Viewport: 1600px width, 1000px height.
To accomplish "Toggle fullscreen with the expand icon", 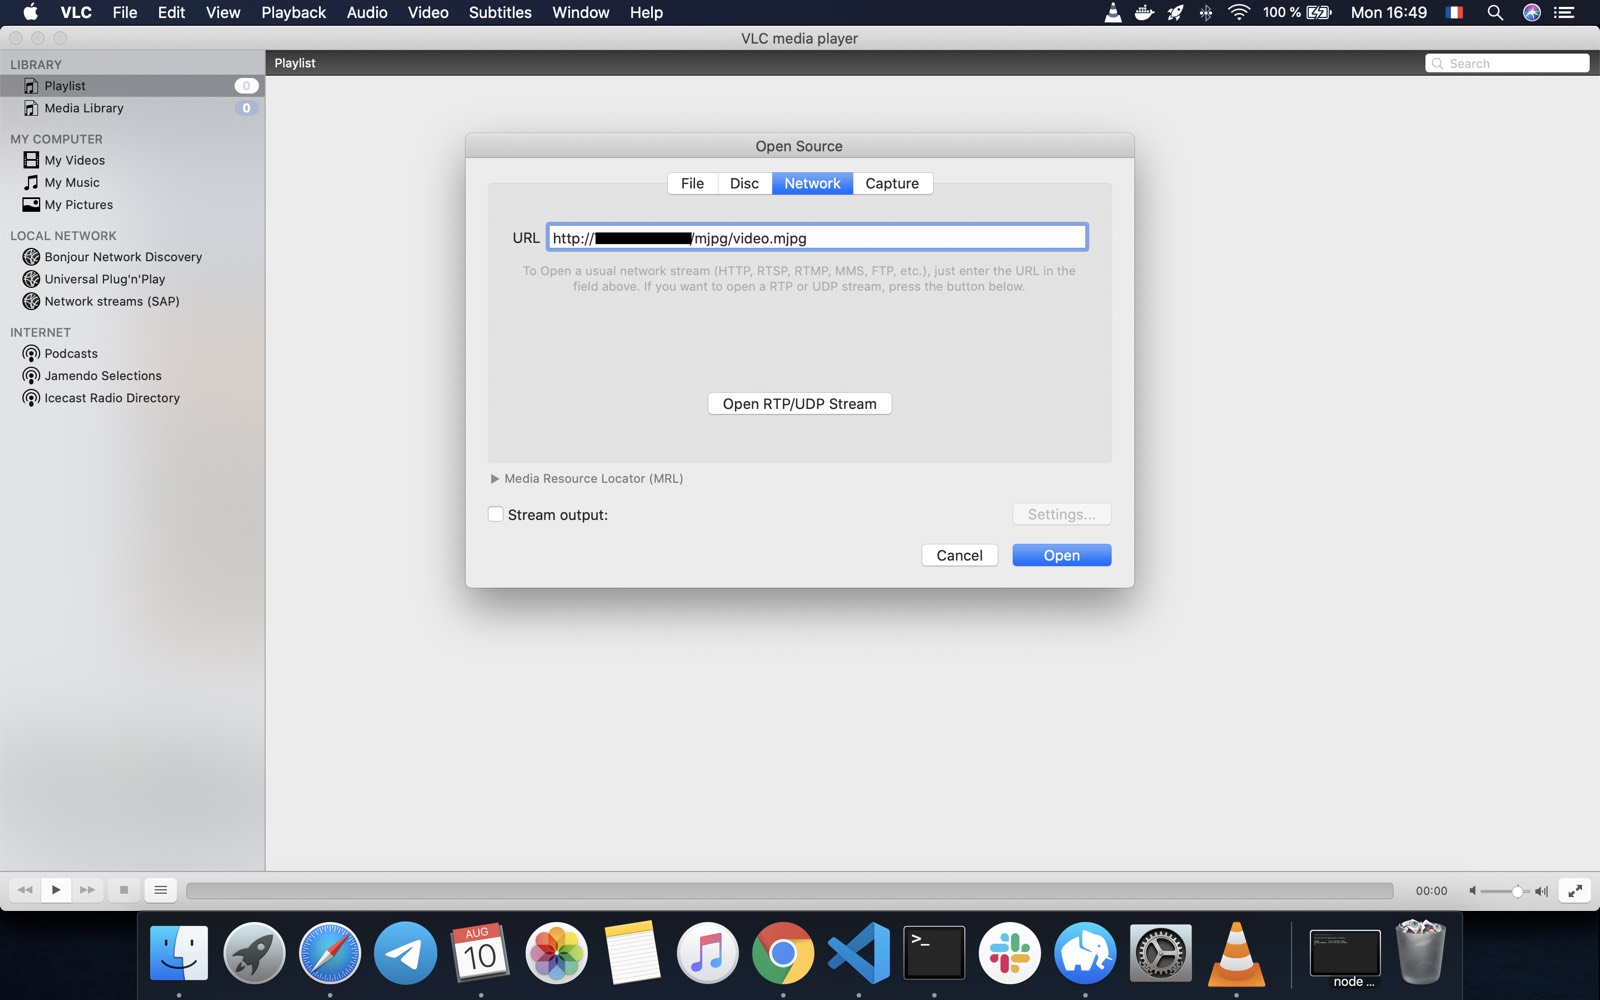I will click(1575, 890).
